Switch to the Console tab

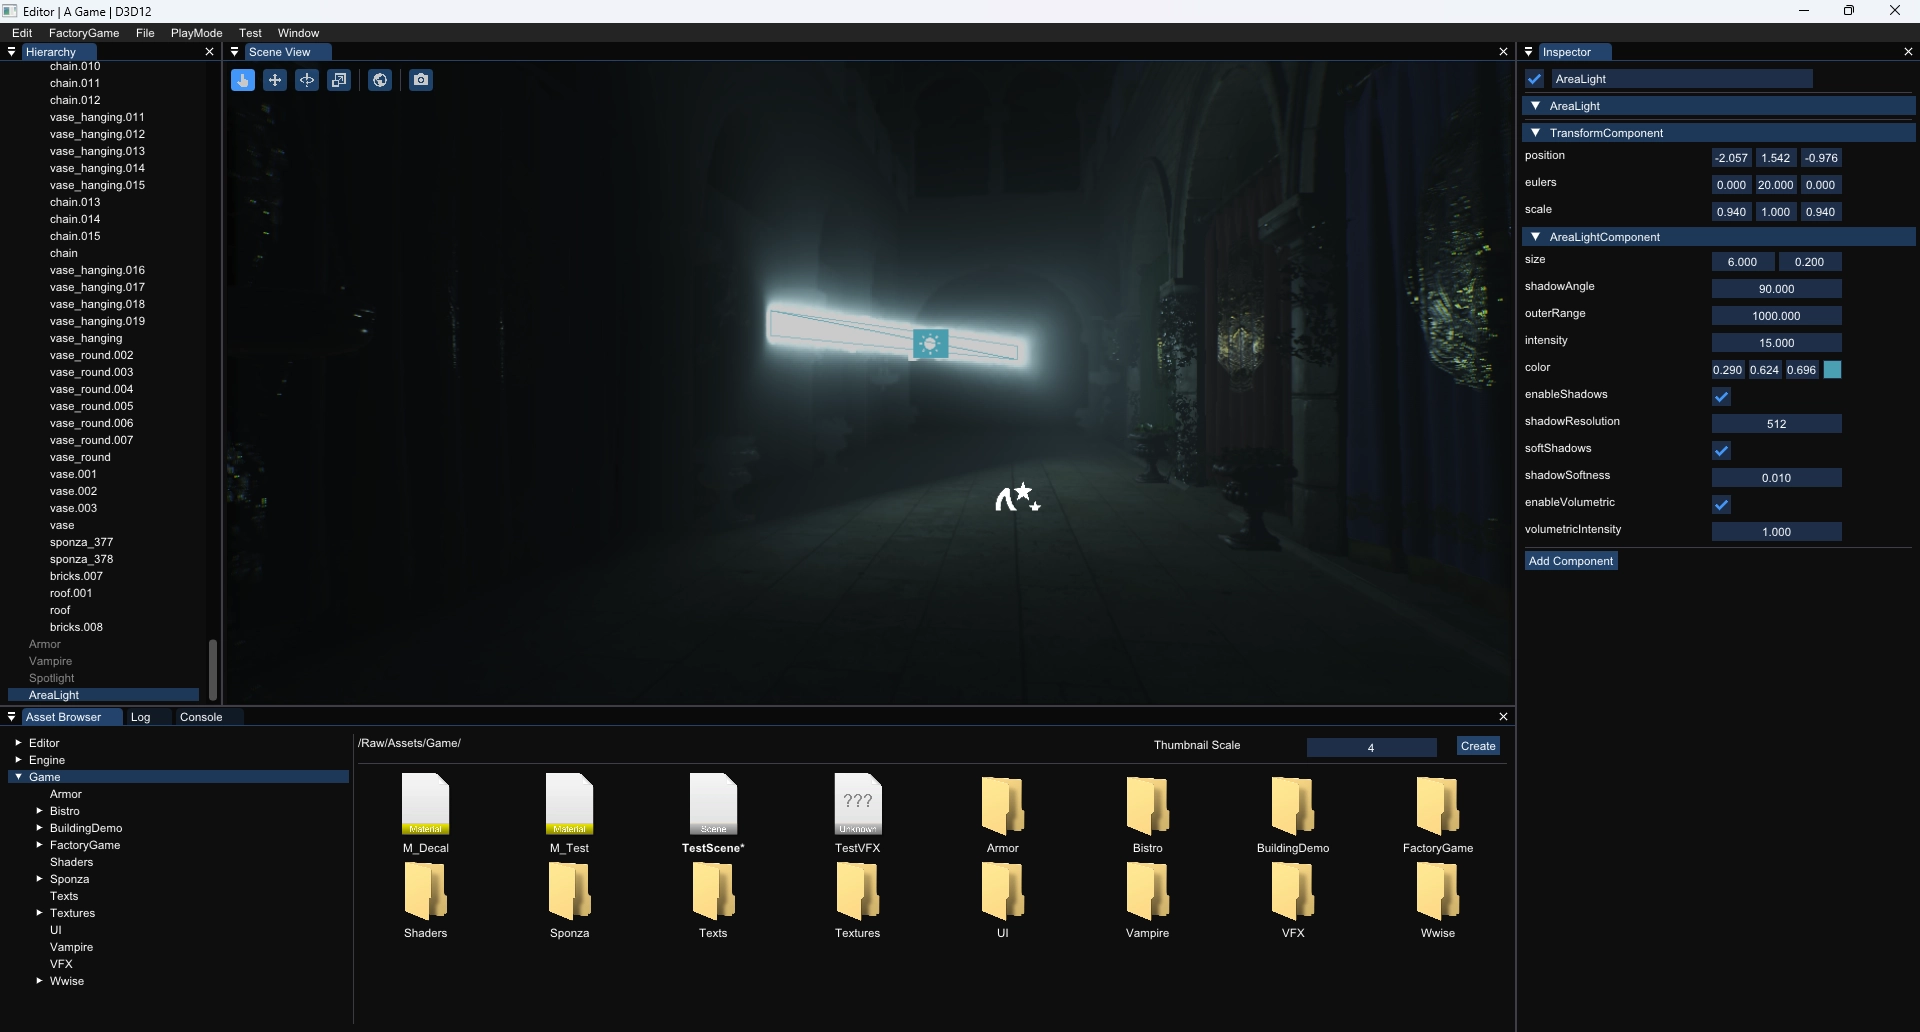201,717
